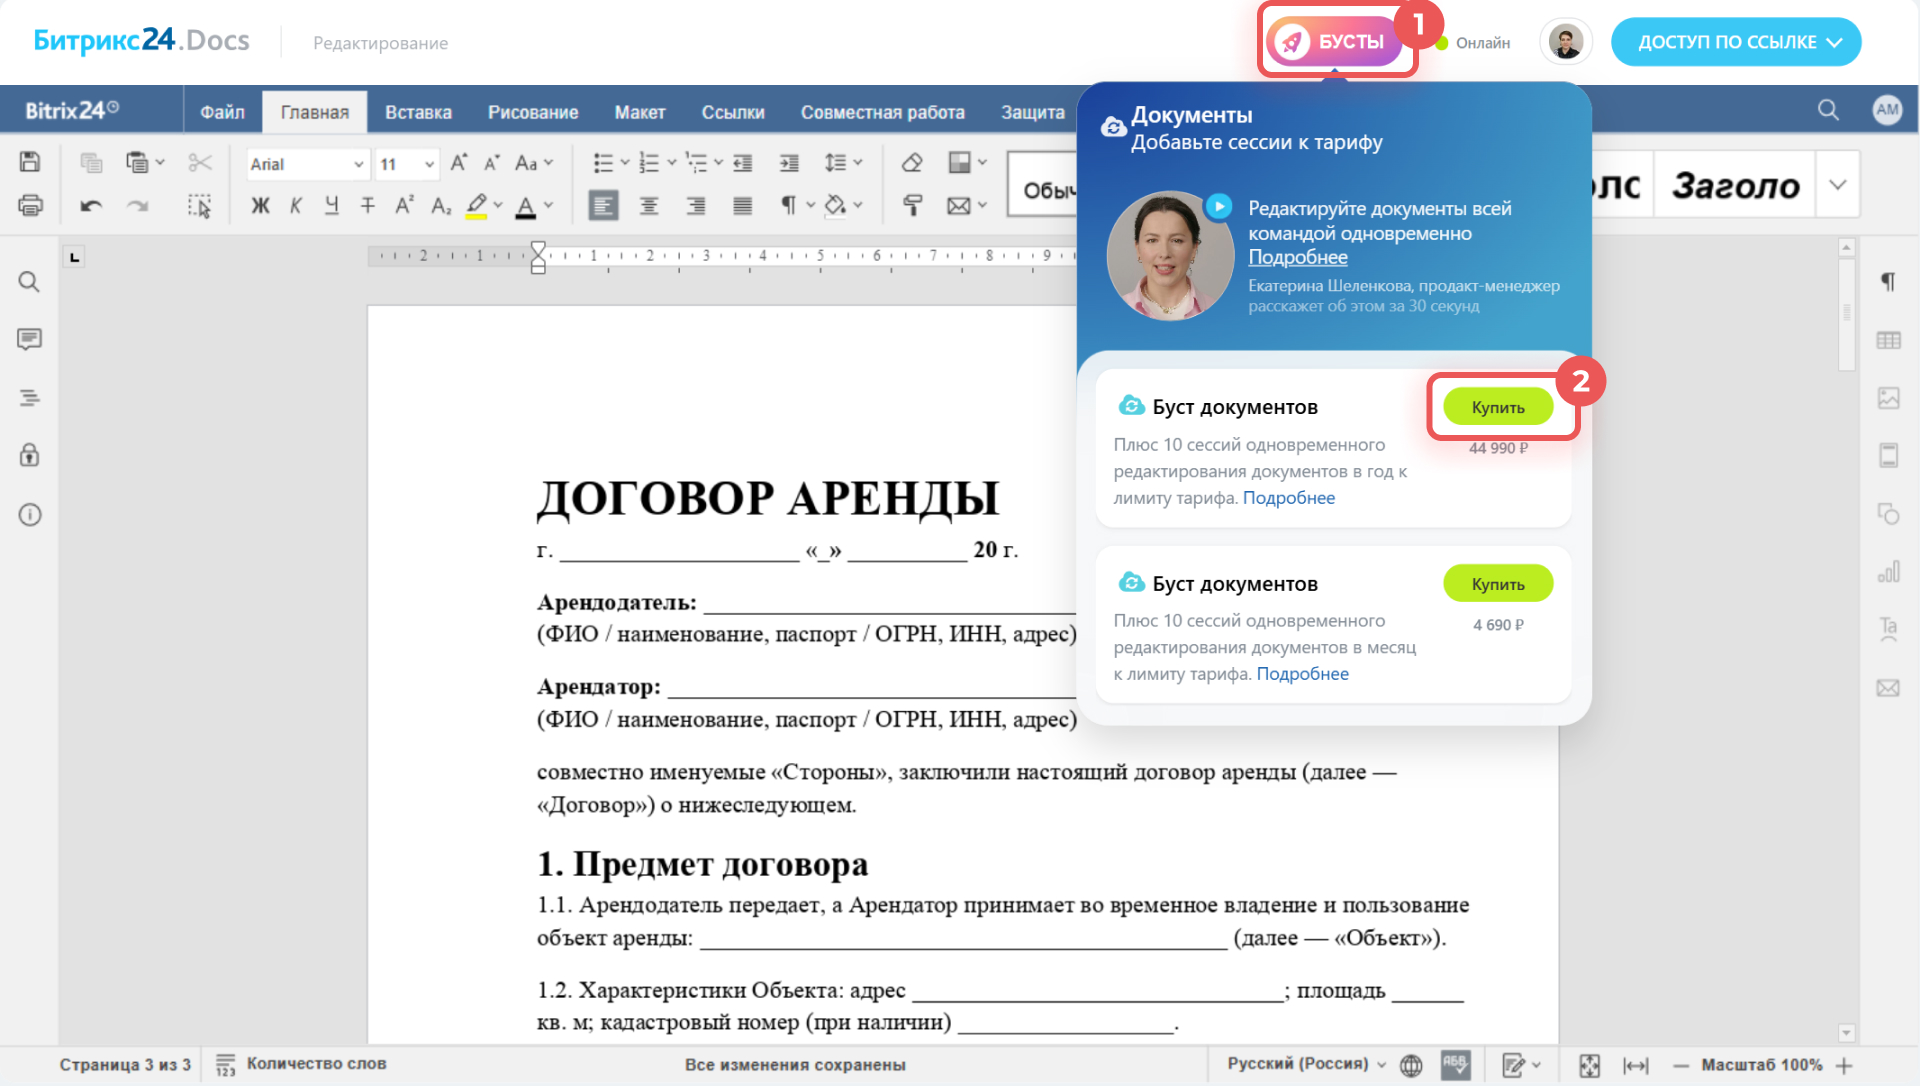Expand the font size 11 dropdown

coord(429,164)
